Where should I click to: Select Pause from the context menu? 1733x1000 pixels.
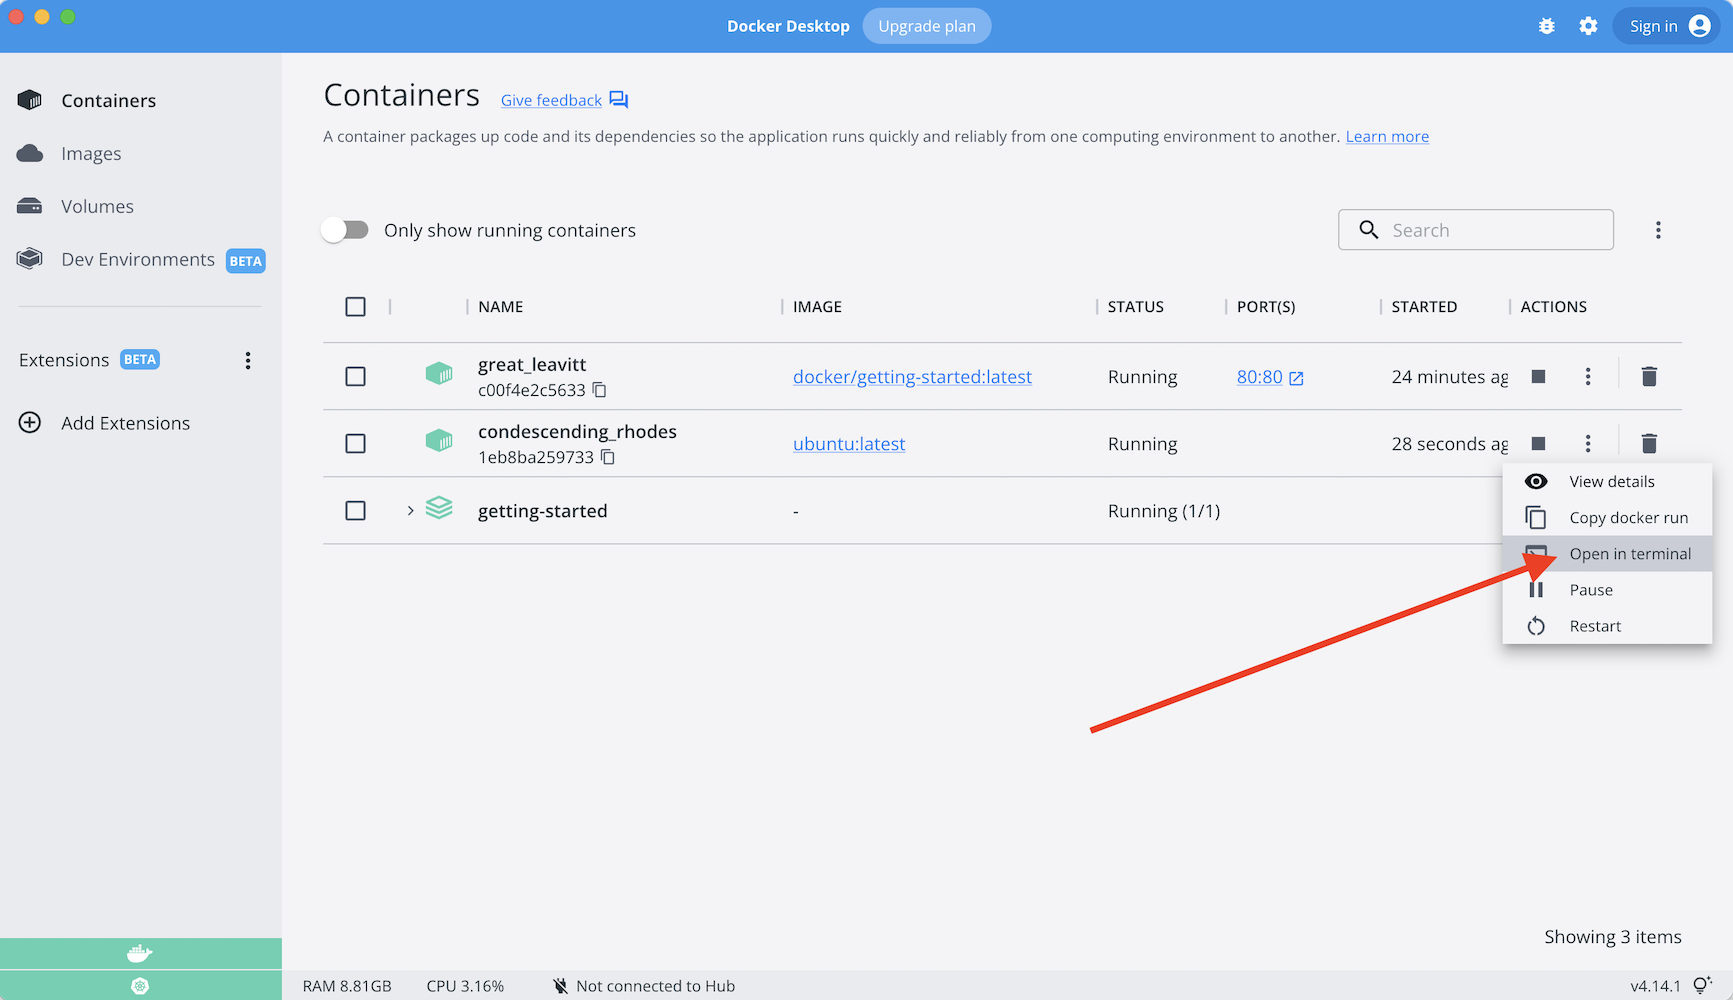(x=1589, y=589)
